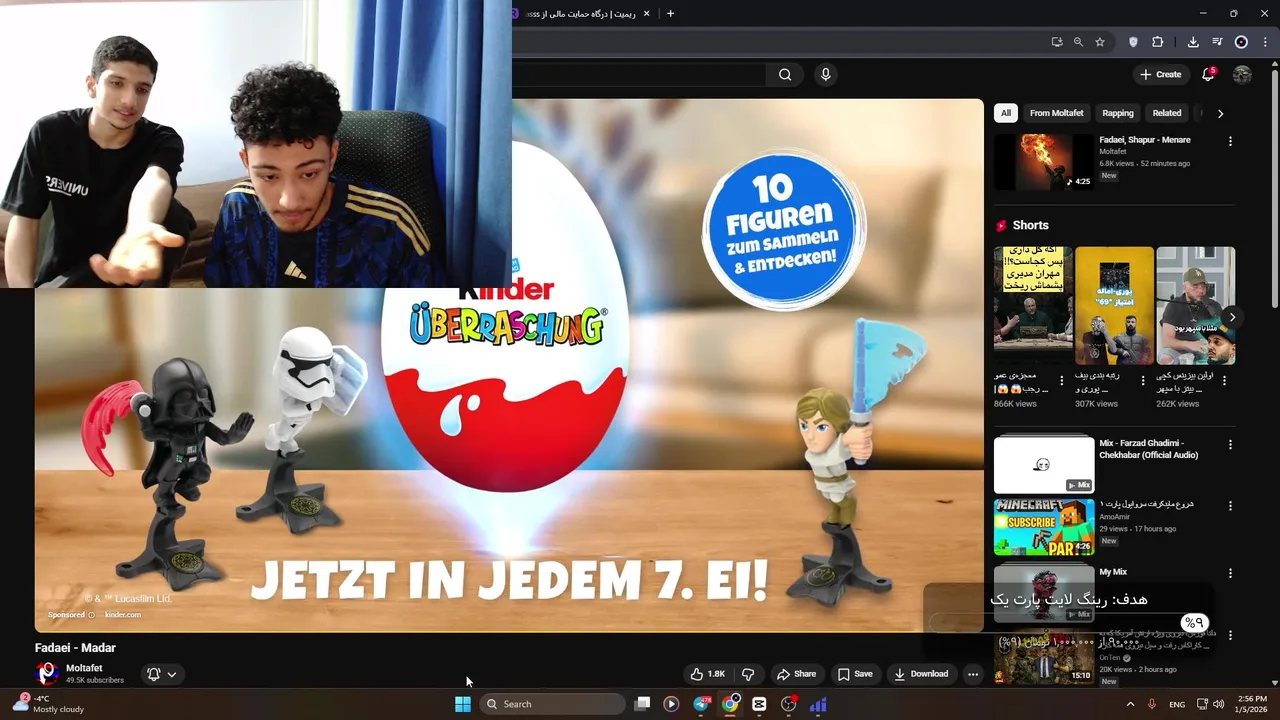Viewport: 1280px width, 720px height.
Task: Open options for My Mix
Action: [x=1230, y=573]
